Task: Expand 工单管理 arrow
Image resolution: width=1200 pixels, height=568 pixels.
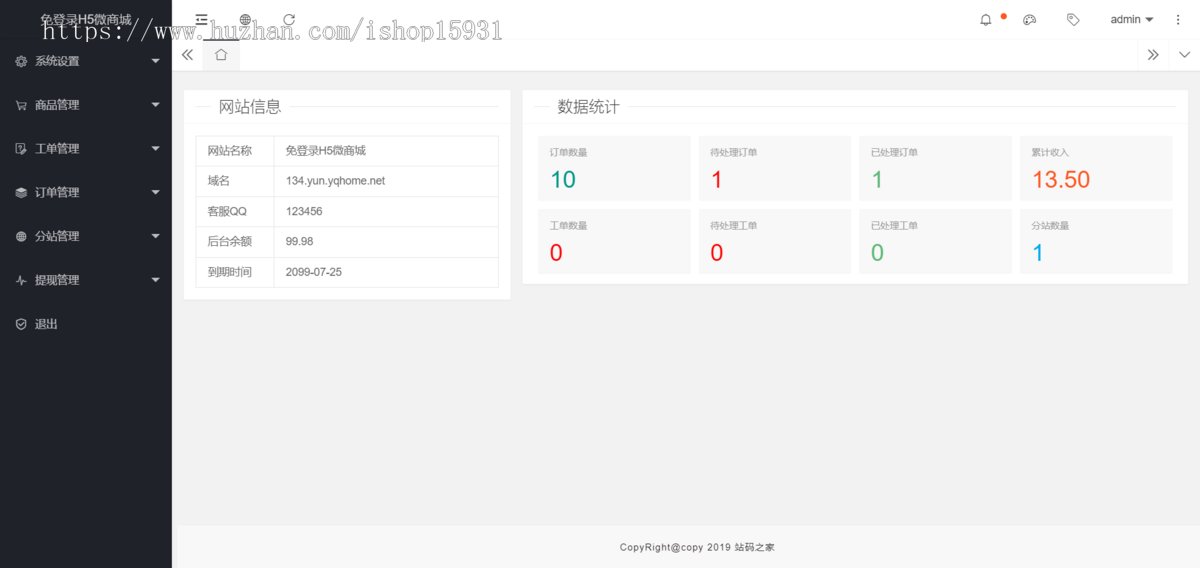Action: coord(155,149)
